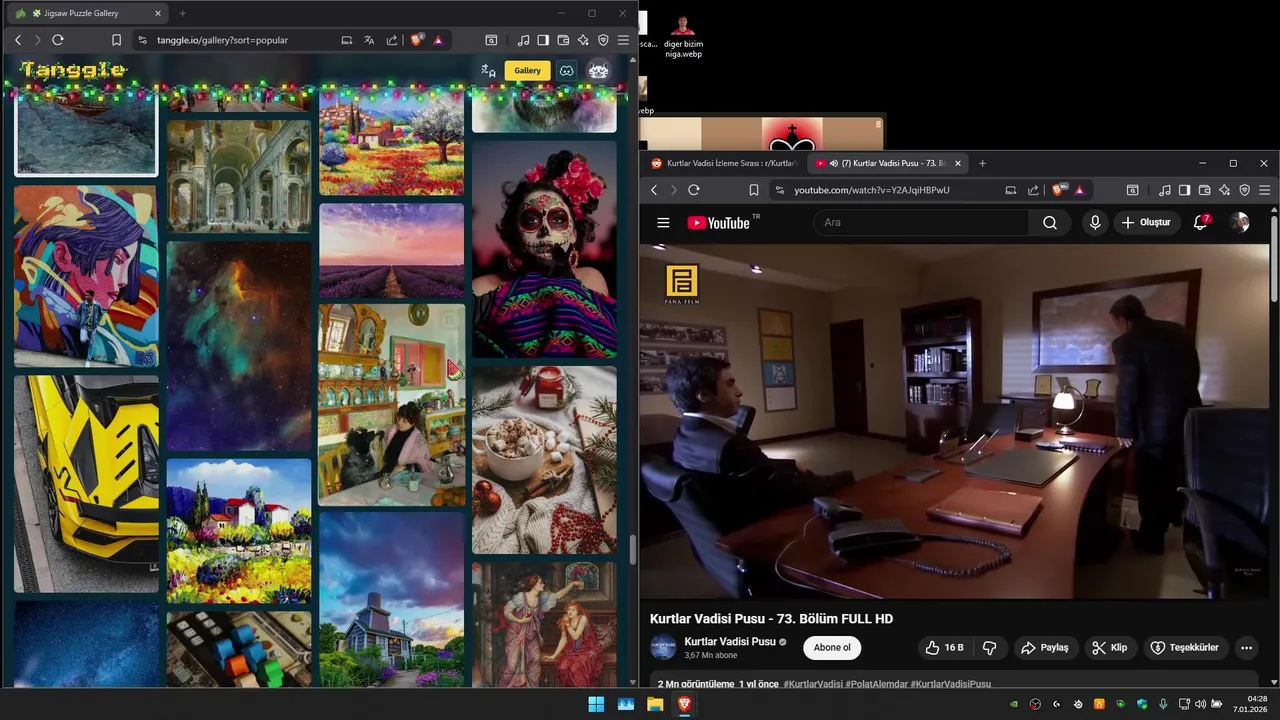Open the Kurtlar Vadisi Pusu channel avatar

663,647
